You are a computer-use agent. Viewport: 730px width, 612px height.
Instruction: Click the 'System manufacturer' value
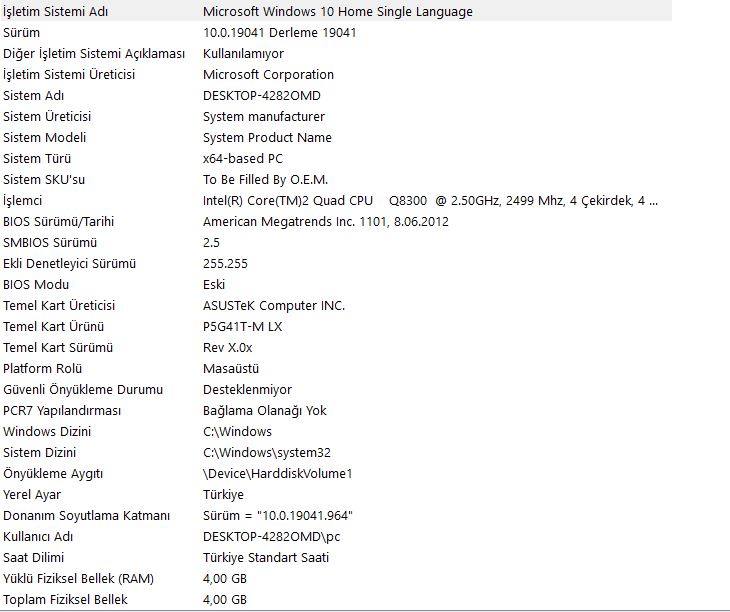(x=264, y=116)
